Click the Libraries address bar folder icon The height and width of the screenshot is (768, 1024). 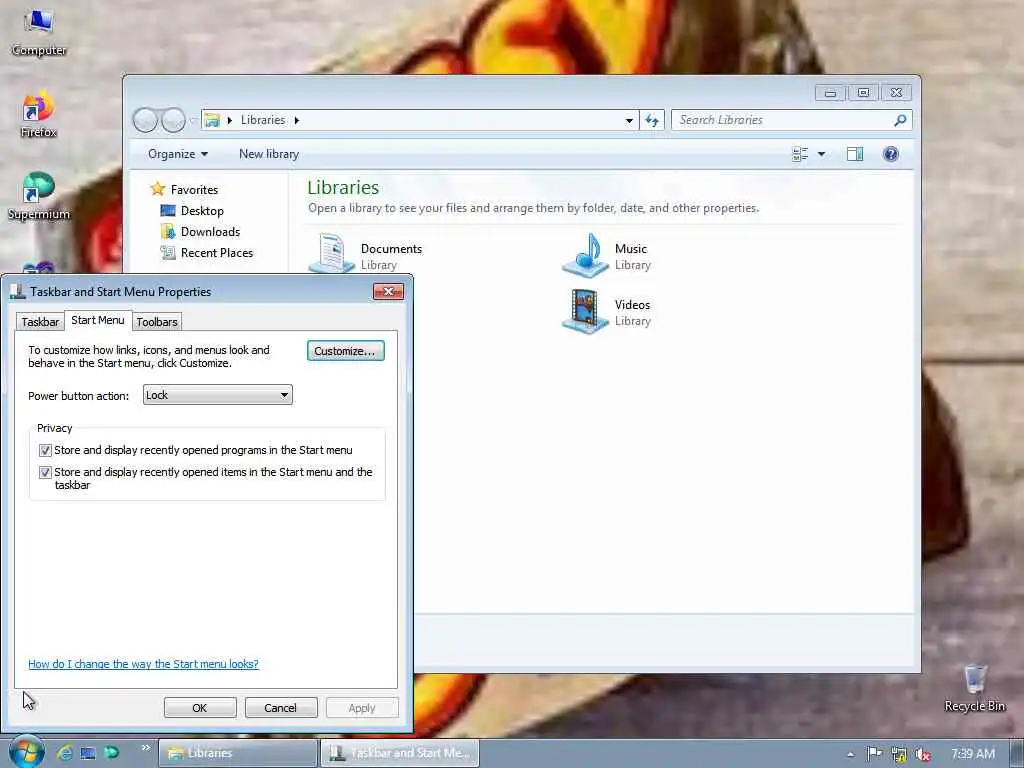[x=212, y=120]
